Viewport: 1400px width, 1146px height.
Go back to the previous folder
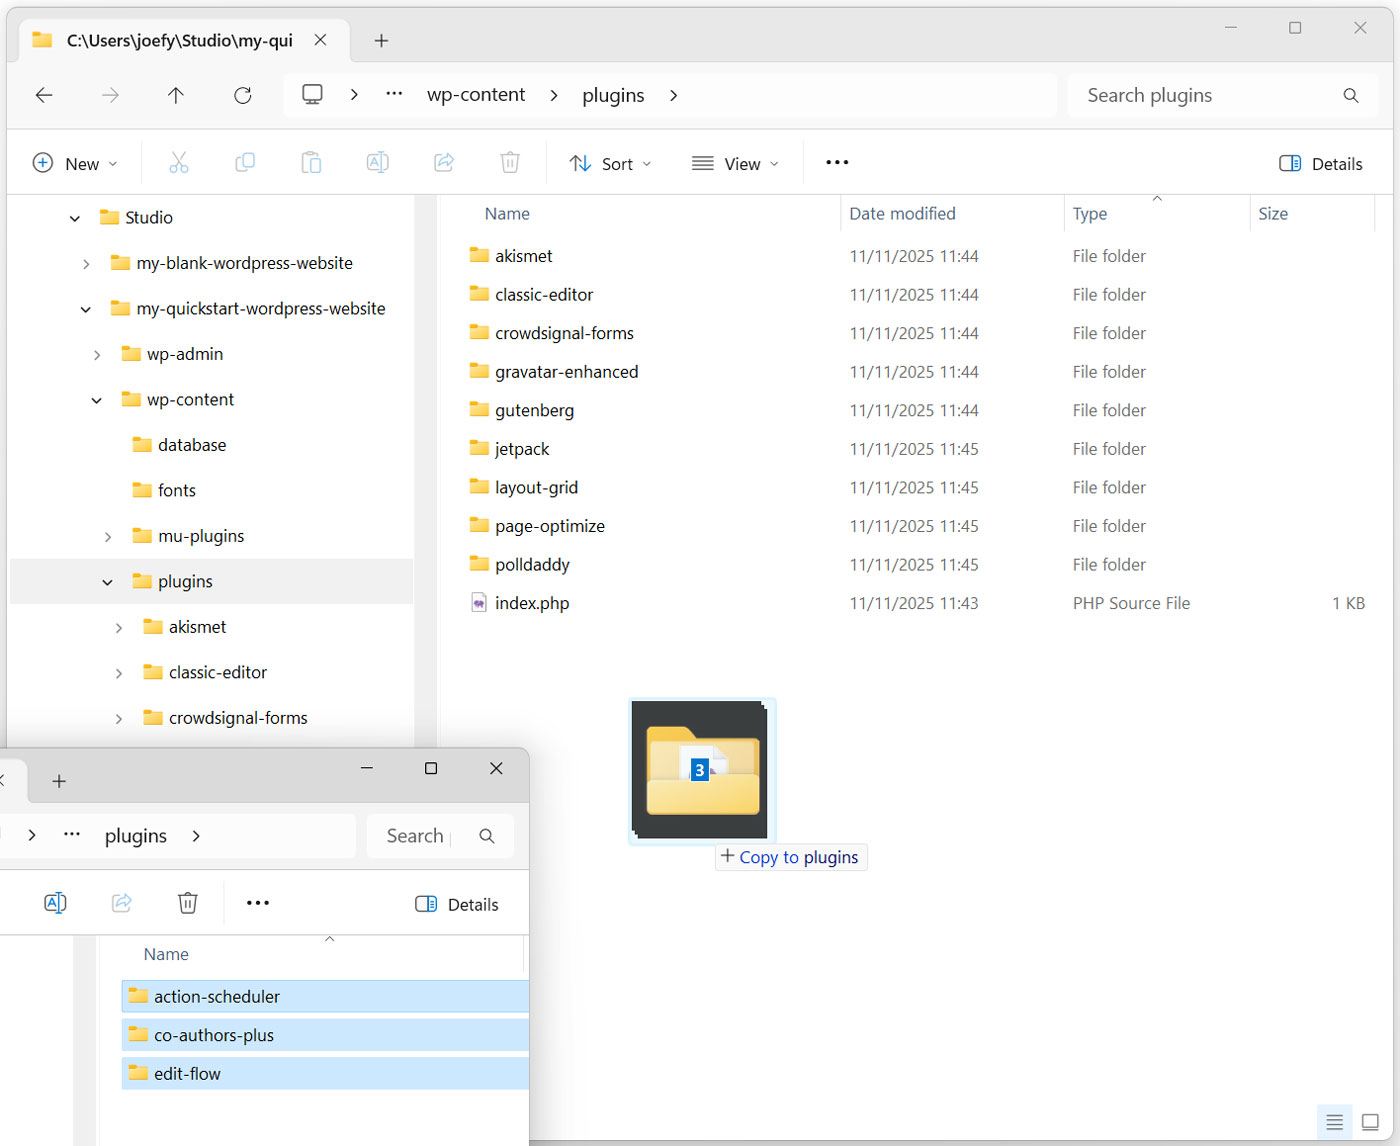click(x=43, y=95)
